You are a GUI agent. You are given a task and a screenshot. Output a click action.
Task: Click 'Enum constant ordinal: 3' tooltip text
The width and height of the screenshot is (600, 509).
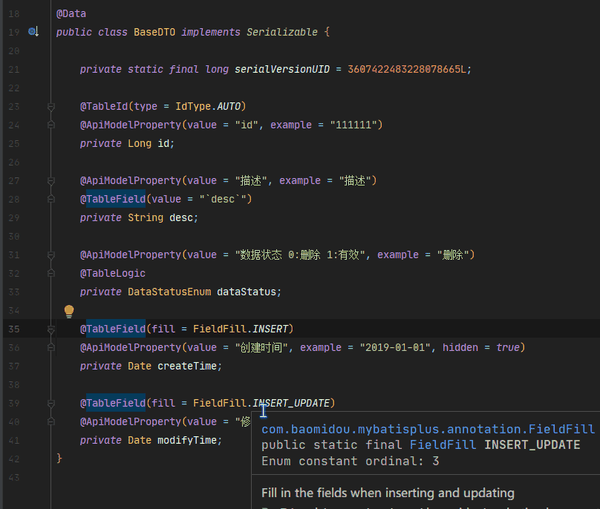350,461
